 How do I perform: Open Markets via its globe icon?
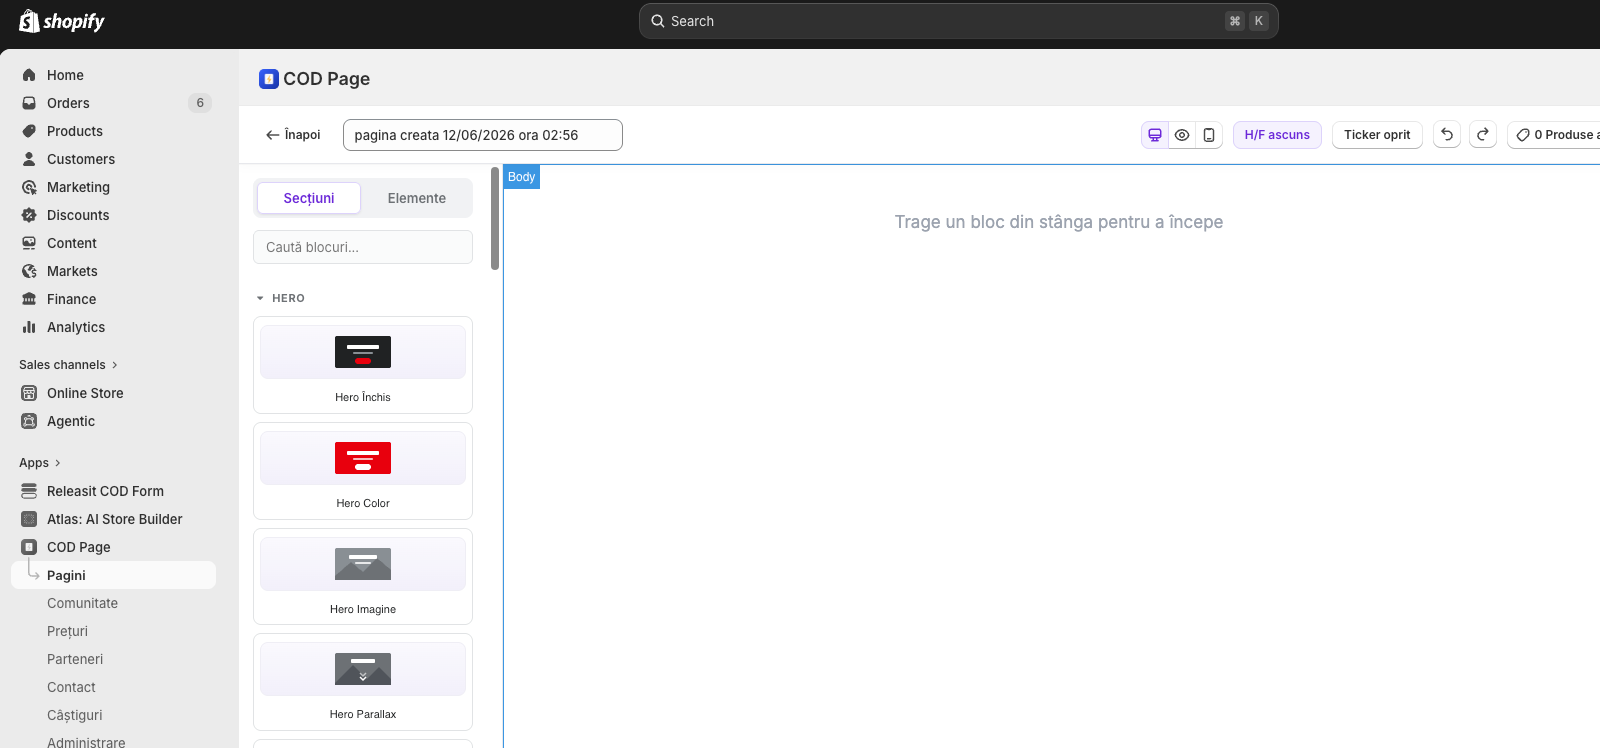(29, 271)
